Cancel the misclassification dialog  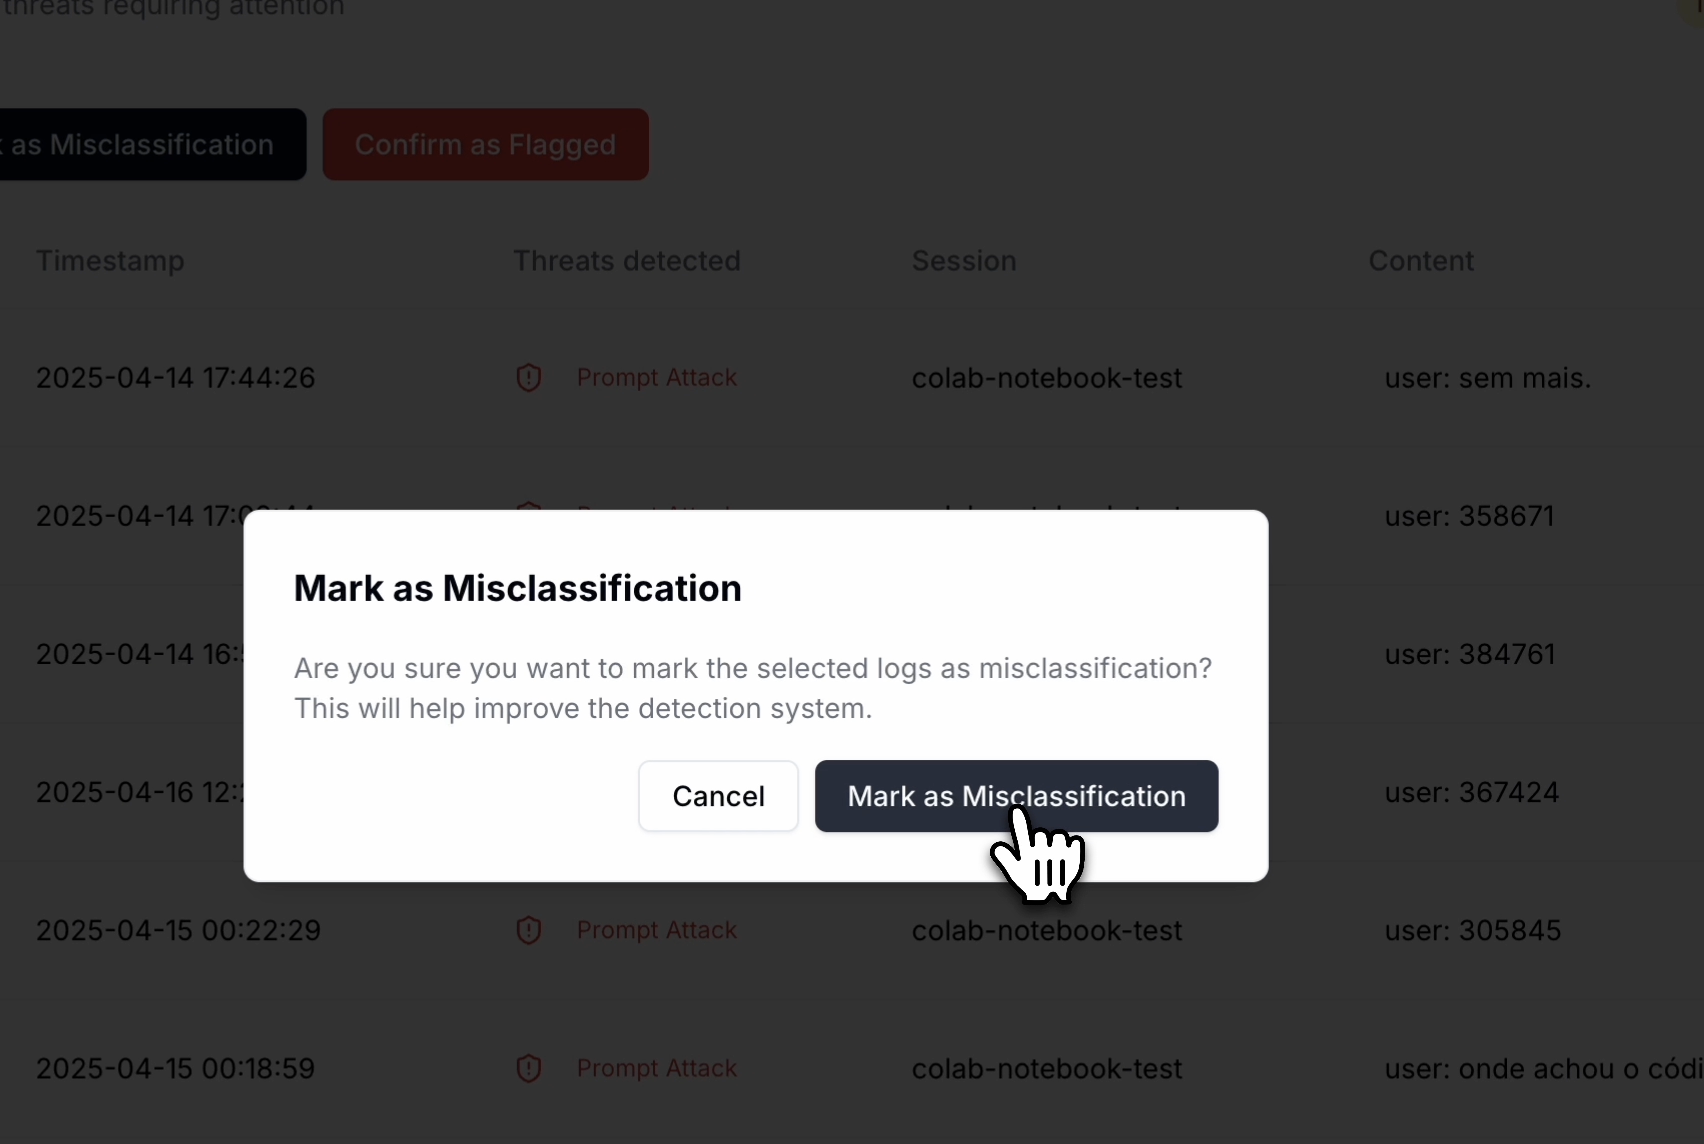click(x=717, y=796)
